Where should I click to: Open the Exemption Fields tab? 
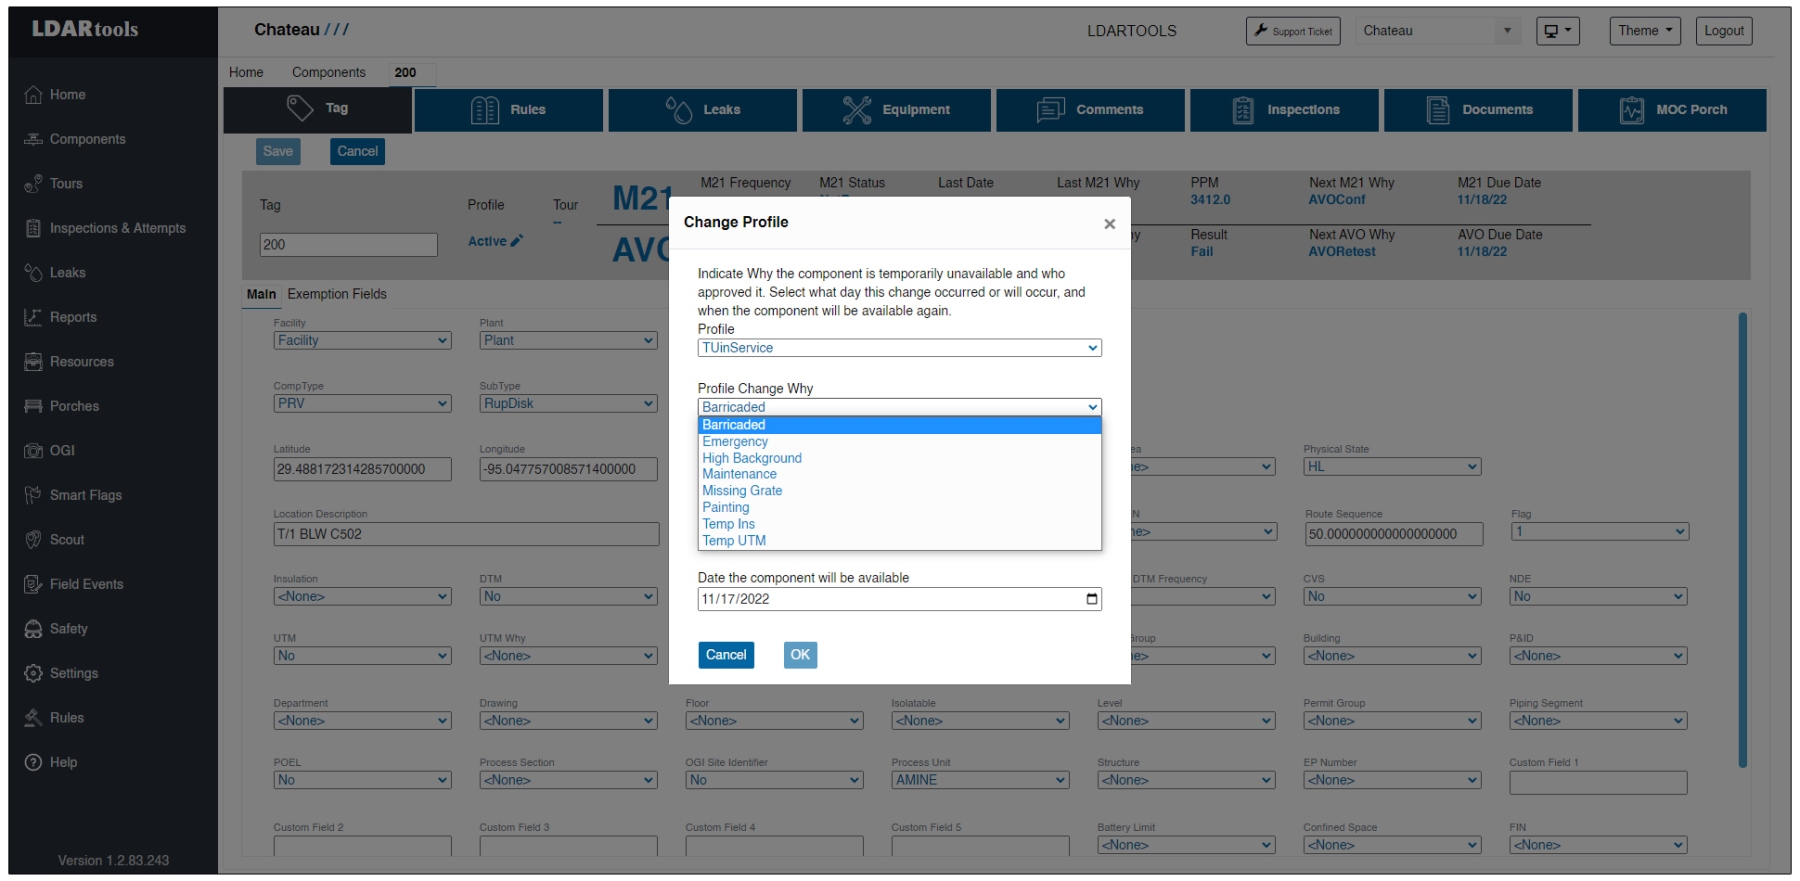[337, 294]
